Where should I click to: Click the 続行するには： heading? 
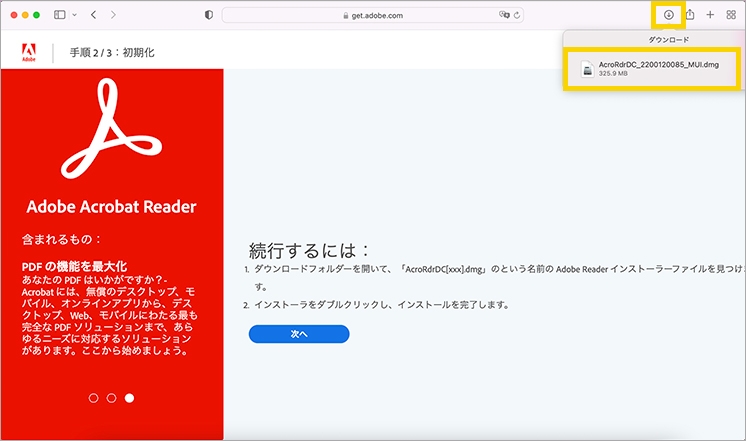309,250
